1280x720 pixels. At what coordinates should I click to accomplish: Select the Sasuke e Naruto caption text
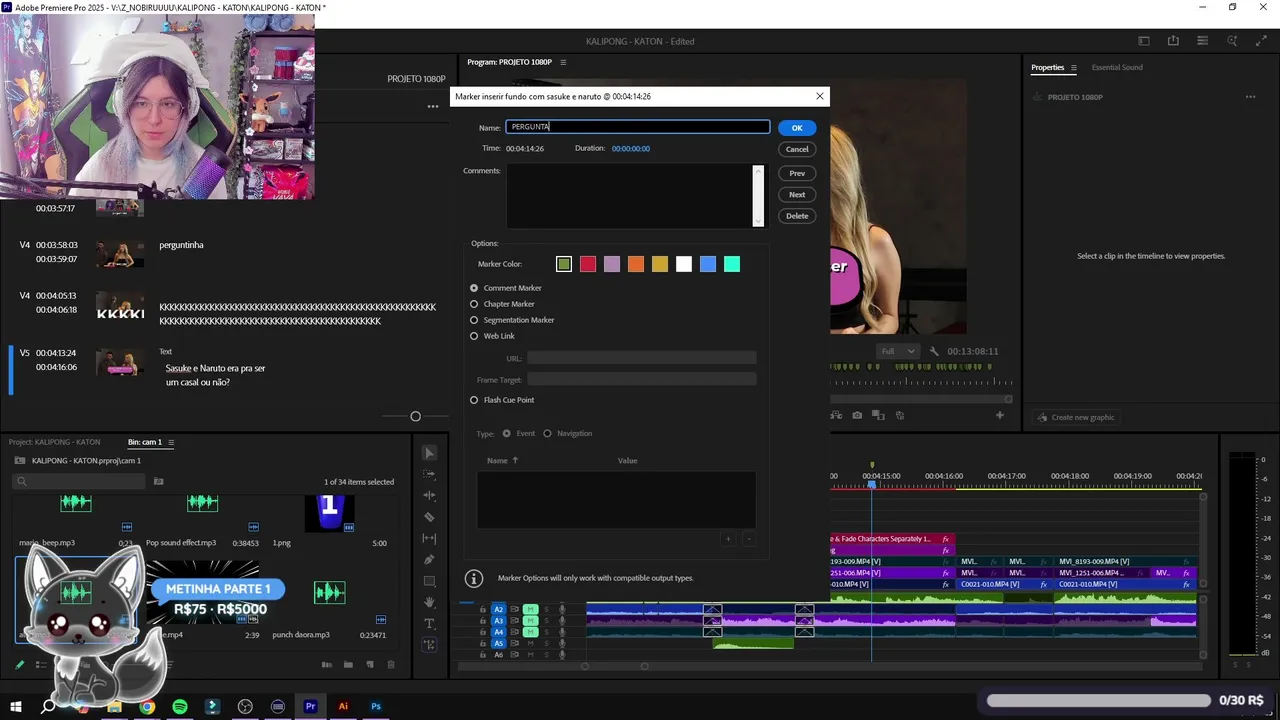coord(216,375)
